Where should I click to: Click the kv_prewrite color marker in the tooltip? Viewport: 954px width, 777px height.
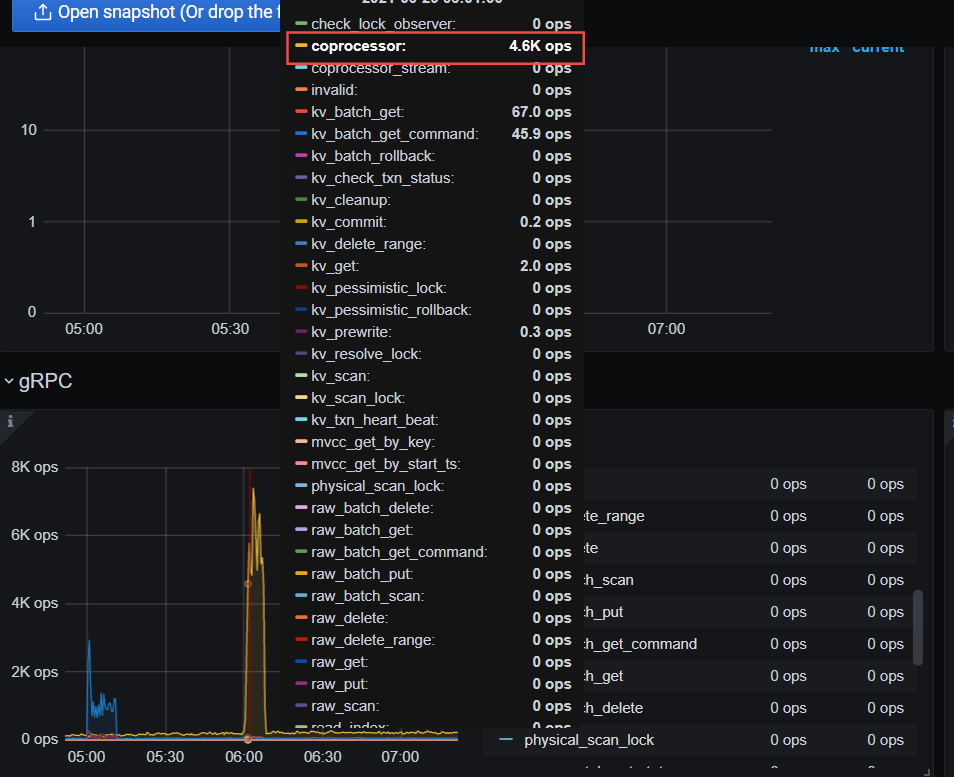click(302, 332)
